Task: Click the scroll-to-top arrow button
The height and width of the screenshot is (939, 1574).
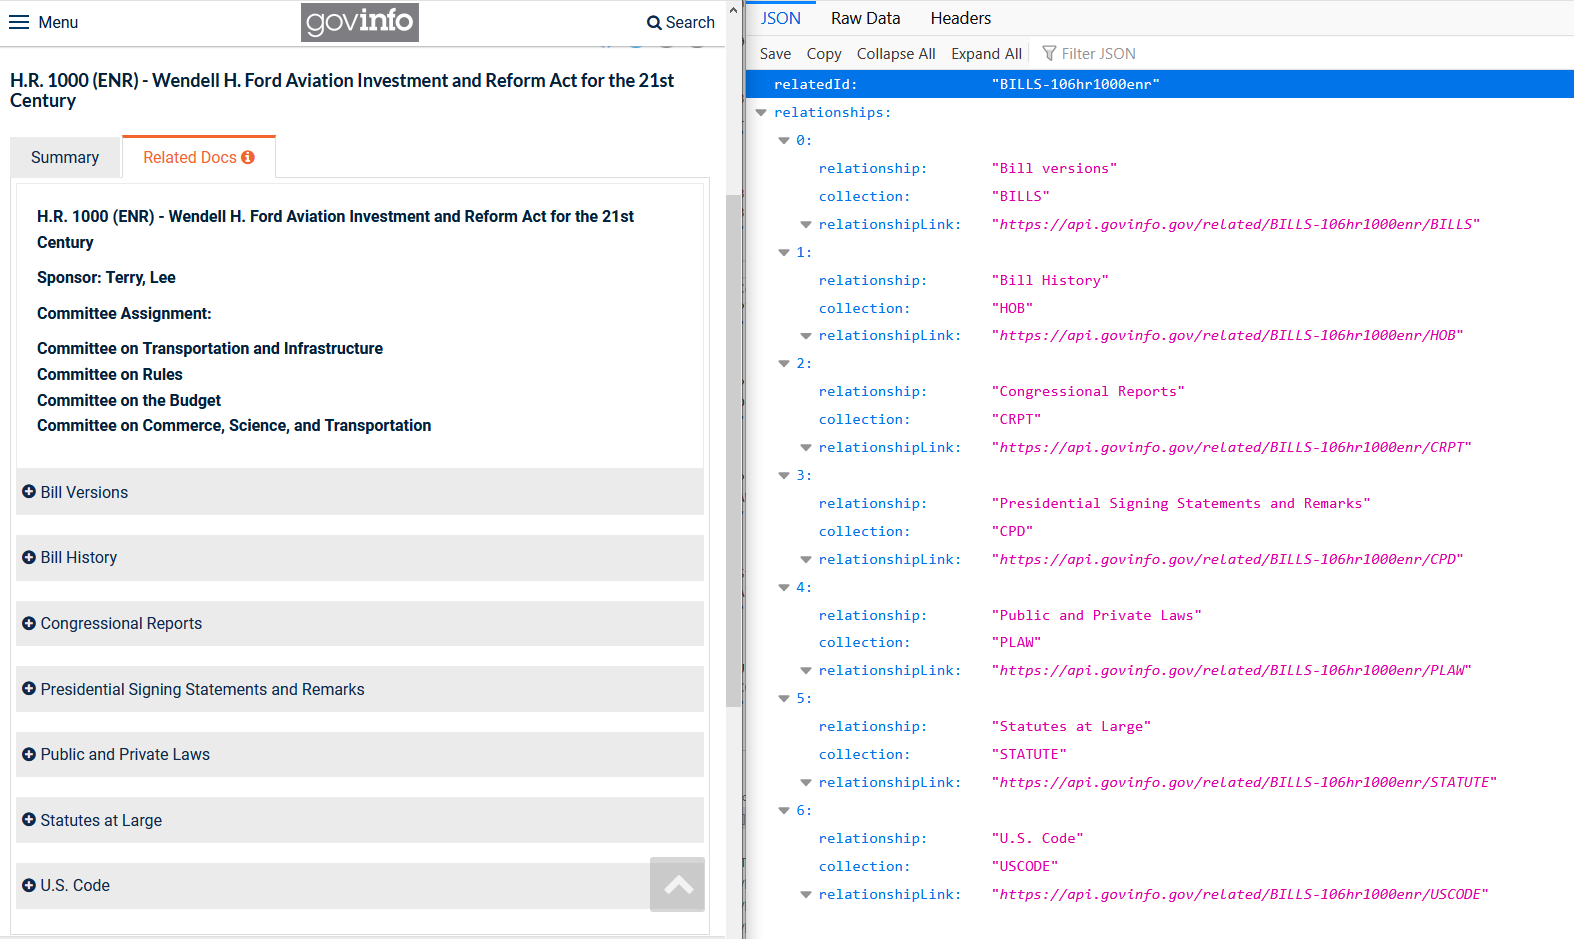Action: [677, 884]
